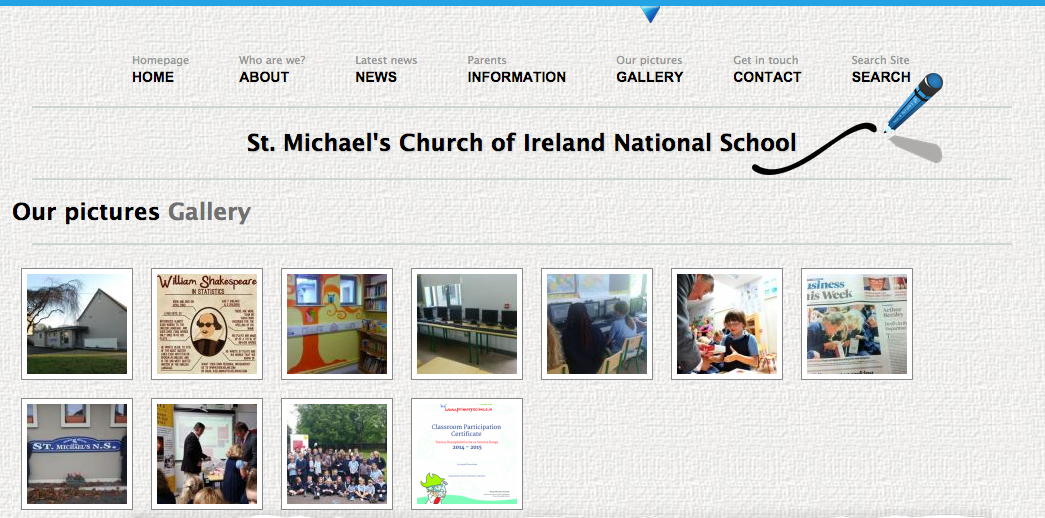Open the school building exterior photo
Viewport: 1045px width, 518px height.
[x=77, y=324]
